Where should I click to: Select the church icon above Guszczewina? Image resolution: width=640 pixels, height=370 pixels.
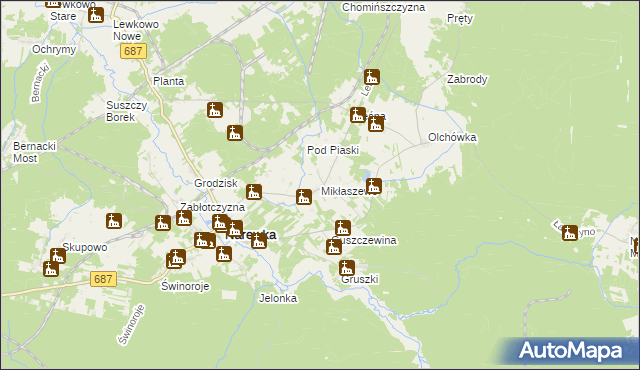pyautogui.click(x=343, y=228)
